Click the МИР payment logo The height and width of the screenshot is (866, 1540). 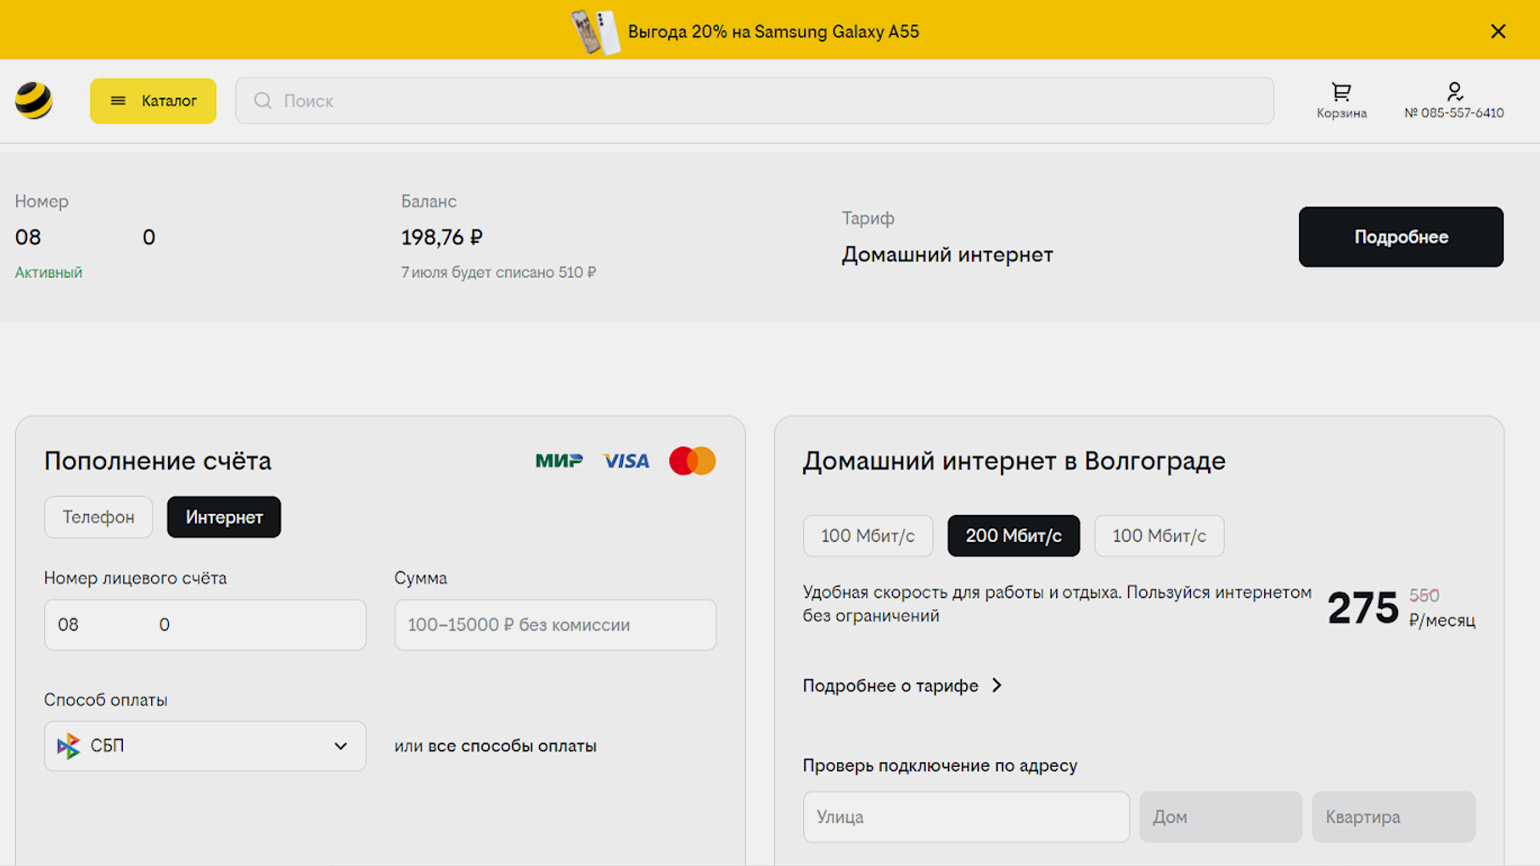click(559, 461)
